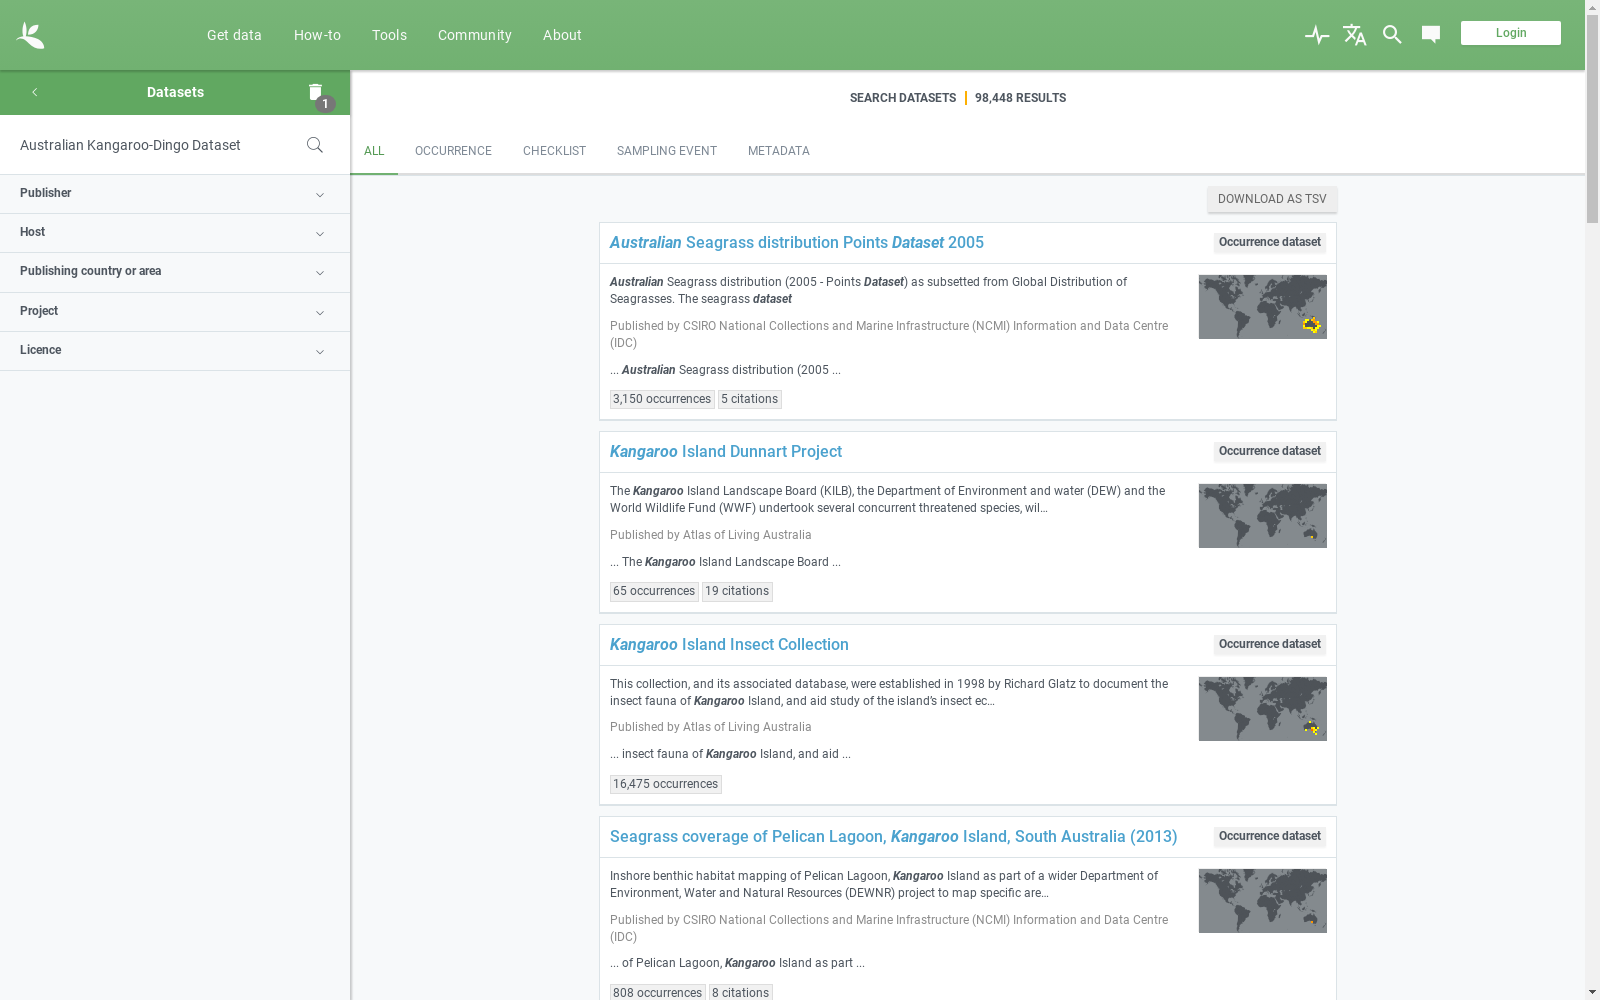The height and width of the screenshot is (1000, 1600).
Task: Open the How-to menu
Action: (x=317, y=35)
